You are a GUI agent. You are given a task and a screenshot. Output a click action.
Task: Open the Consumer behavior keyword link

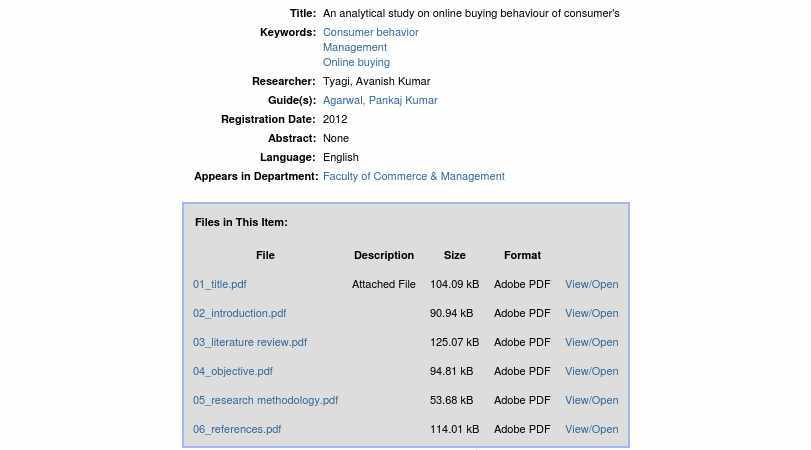point(370,32)
